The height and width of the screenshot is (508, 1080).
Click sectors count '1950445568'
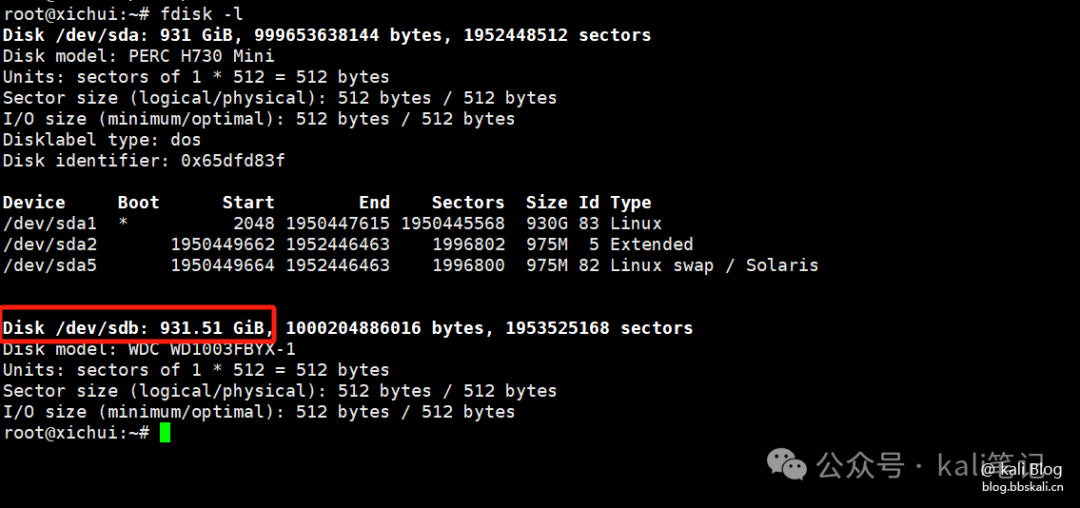pos(453,224)
